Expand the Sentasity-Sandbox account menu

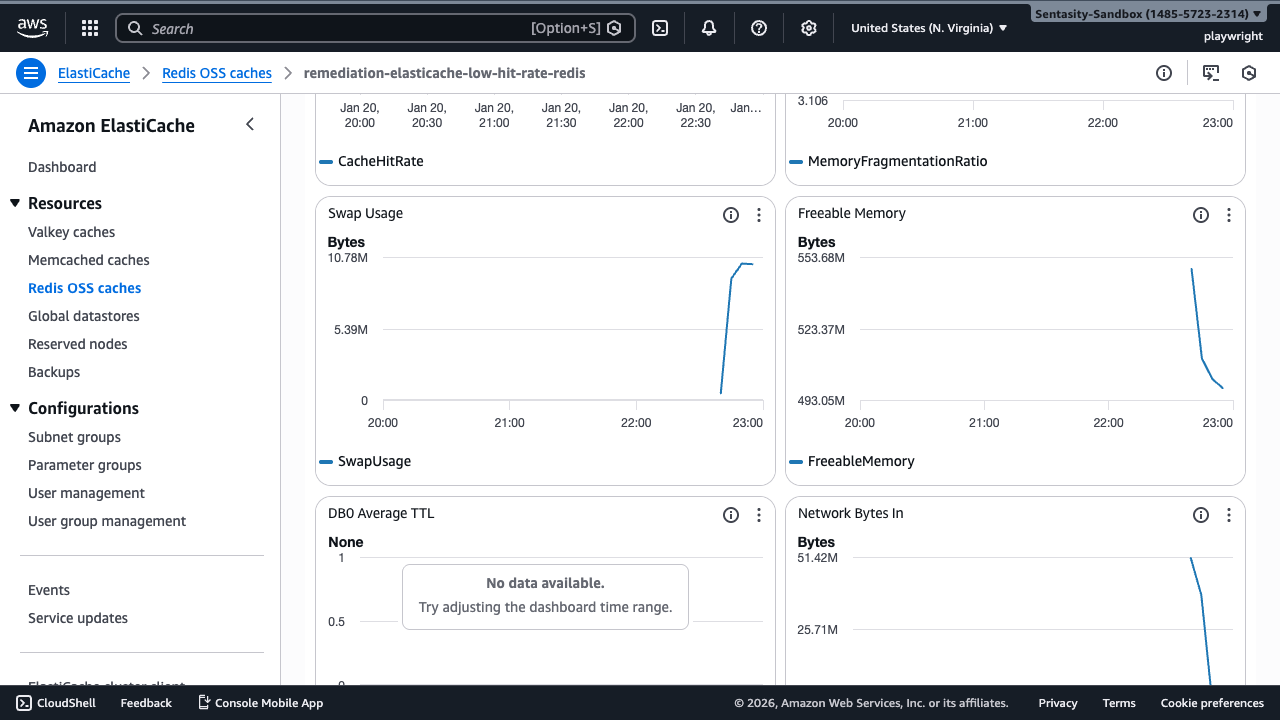click(1146, 13)
